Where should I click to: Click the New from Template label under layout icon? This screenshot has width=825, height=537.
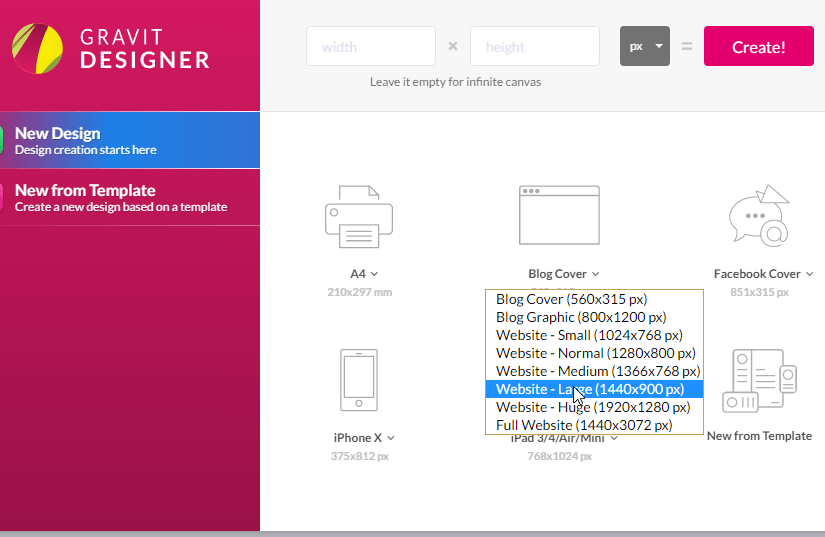pyautogui.click(x=759, y=436)
